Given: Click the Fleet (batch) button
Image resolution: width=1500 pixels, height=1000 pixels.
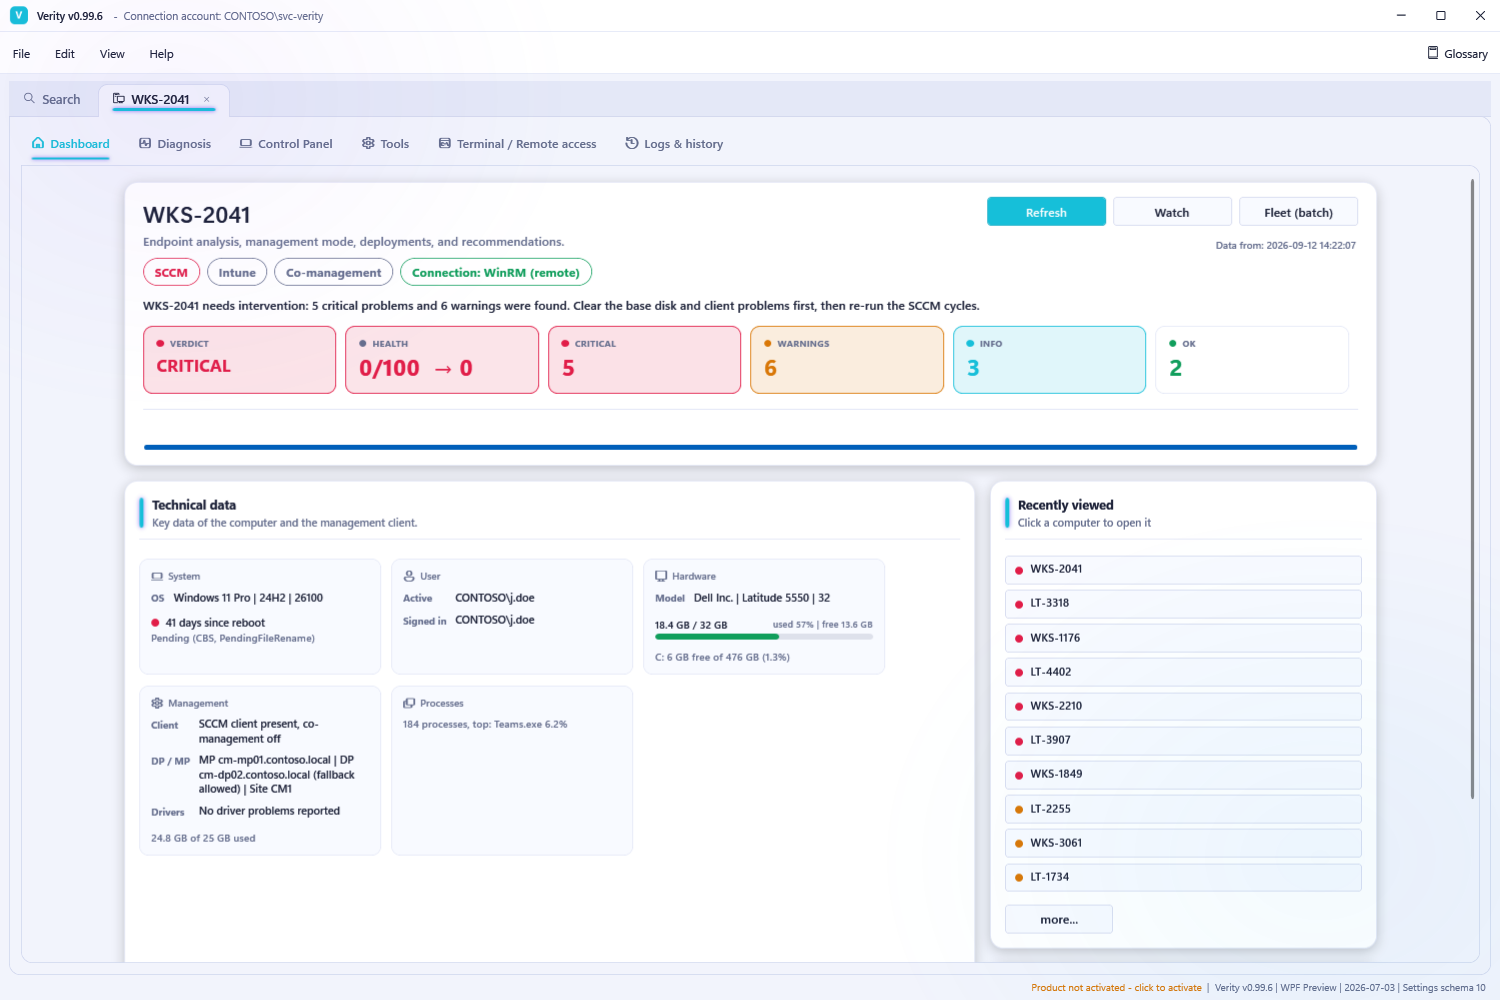Looking at the screenshot, I should pos(1298,212).
